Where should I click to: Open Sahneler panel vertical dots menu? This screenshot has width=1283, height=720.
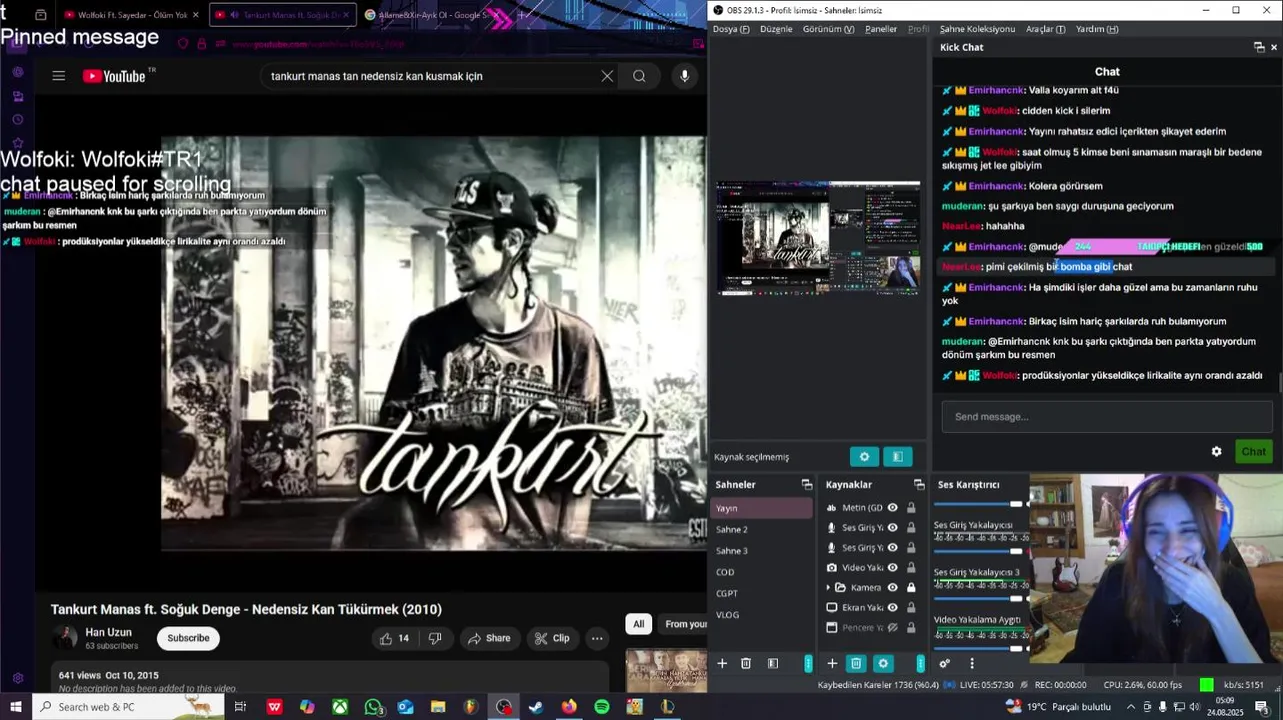(x=808, y=663)
